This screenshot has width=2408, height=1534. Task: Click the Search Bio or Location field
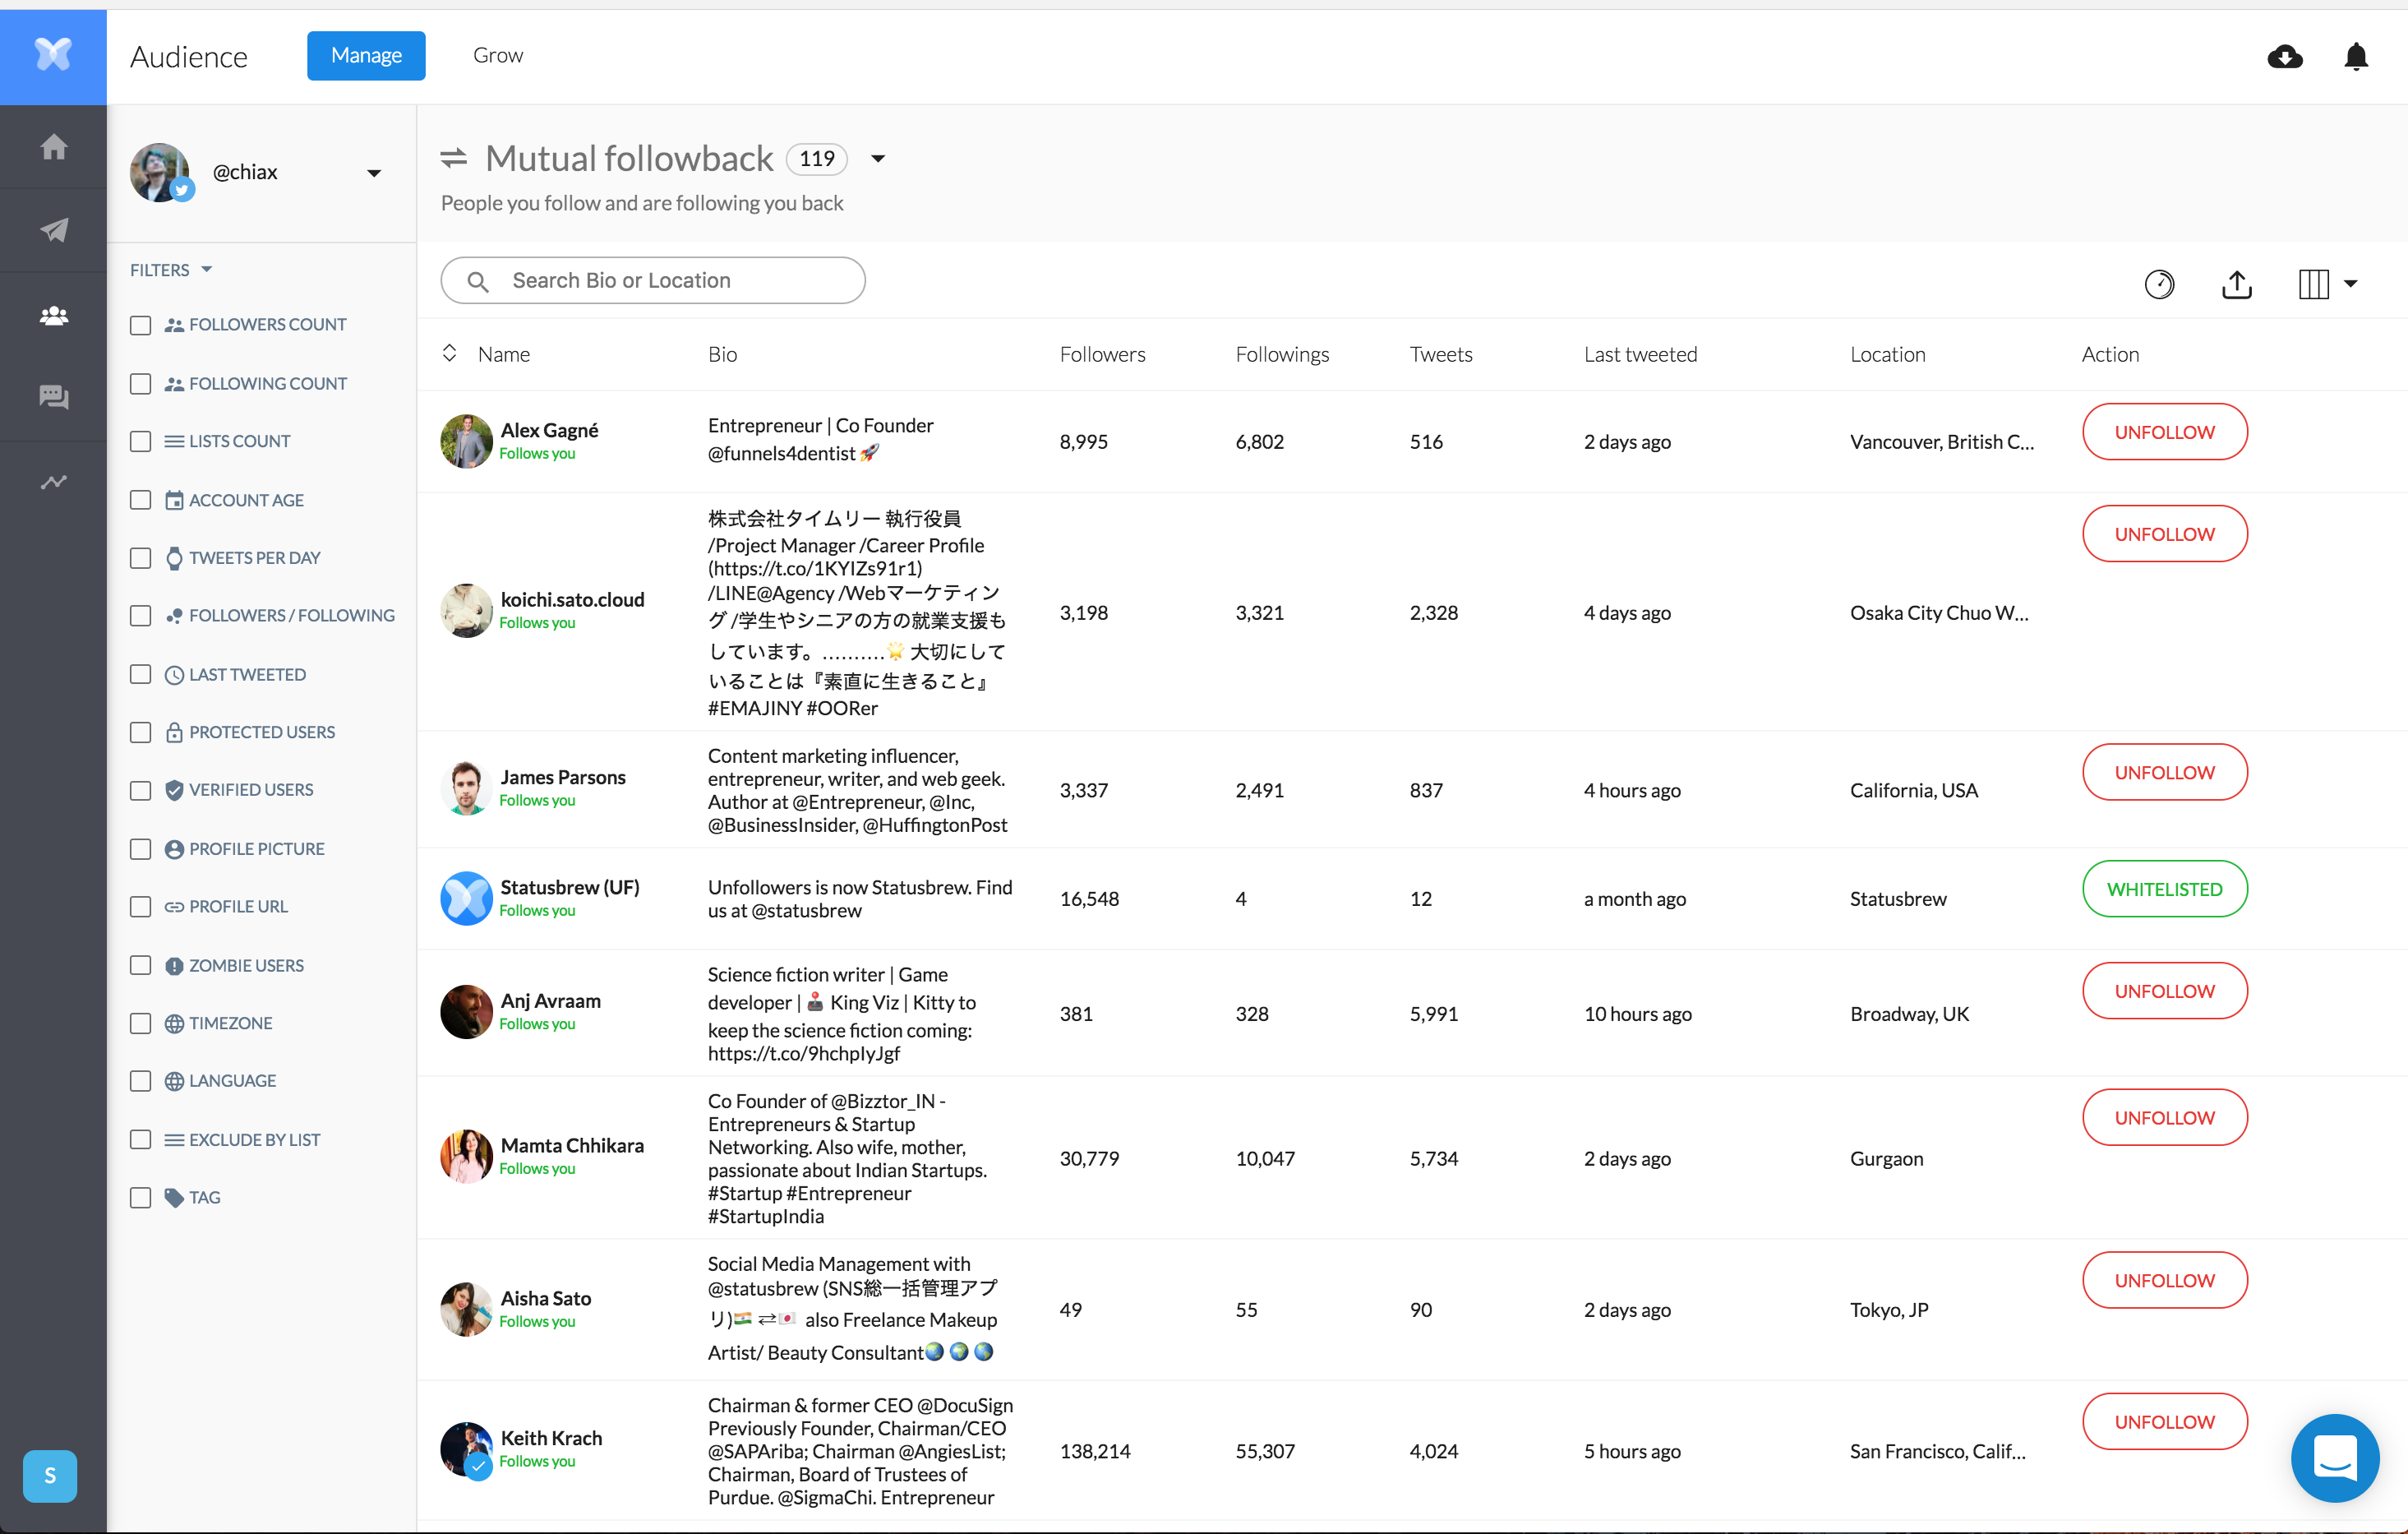click(x=653, y=280)
